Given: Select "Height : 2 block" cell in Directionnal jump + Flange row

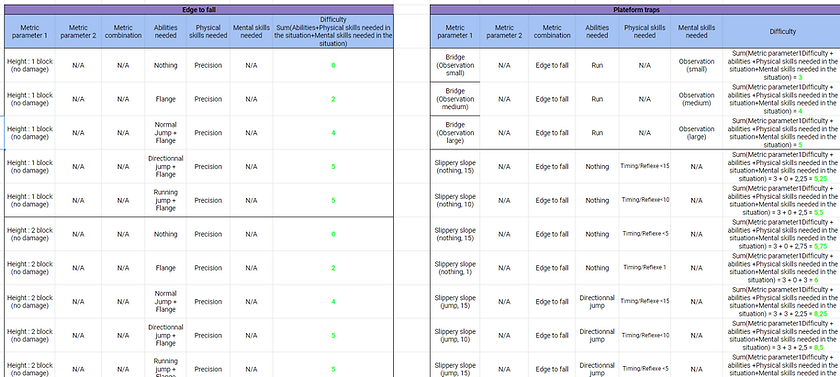Looking at the screenshot, I should (30, 335).
